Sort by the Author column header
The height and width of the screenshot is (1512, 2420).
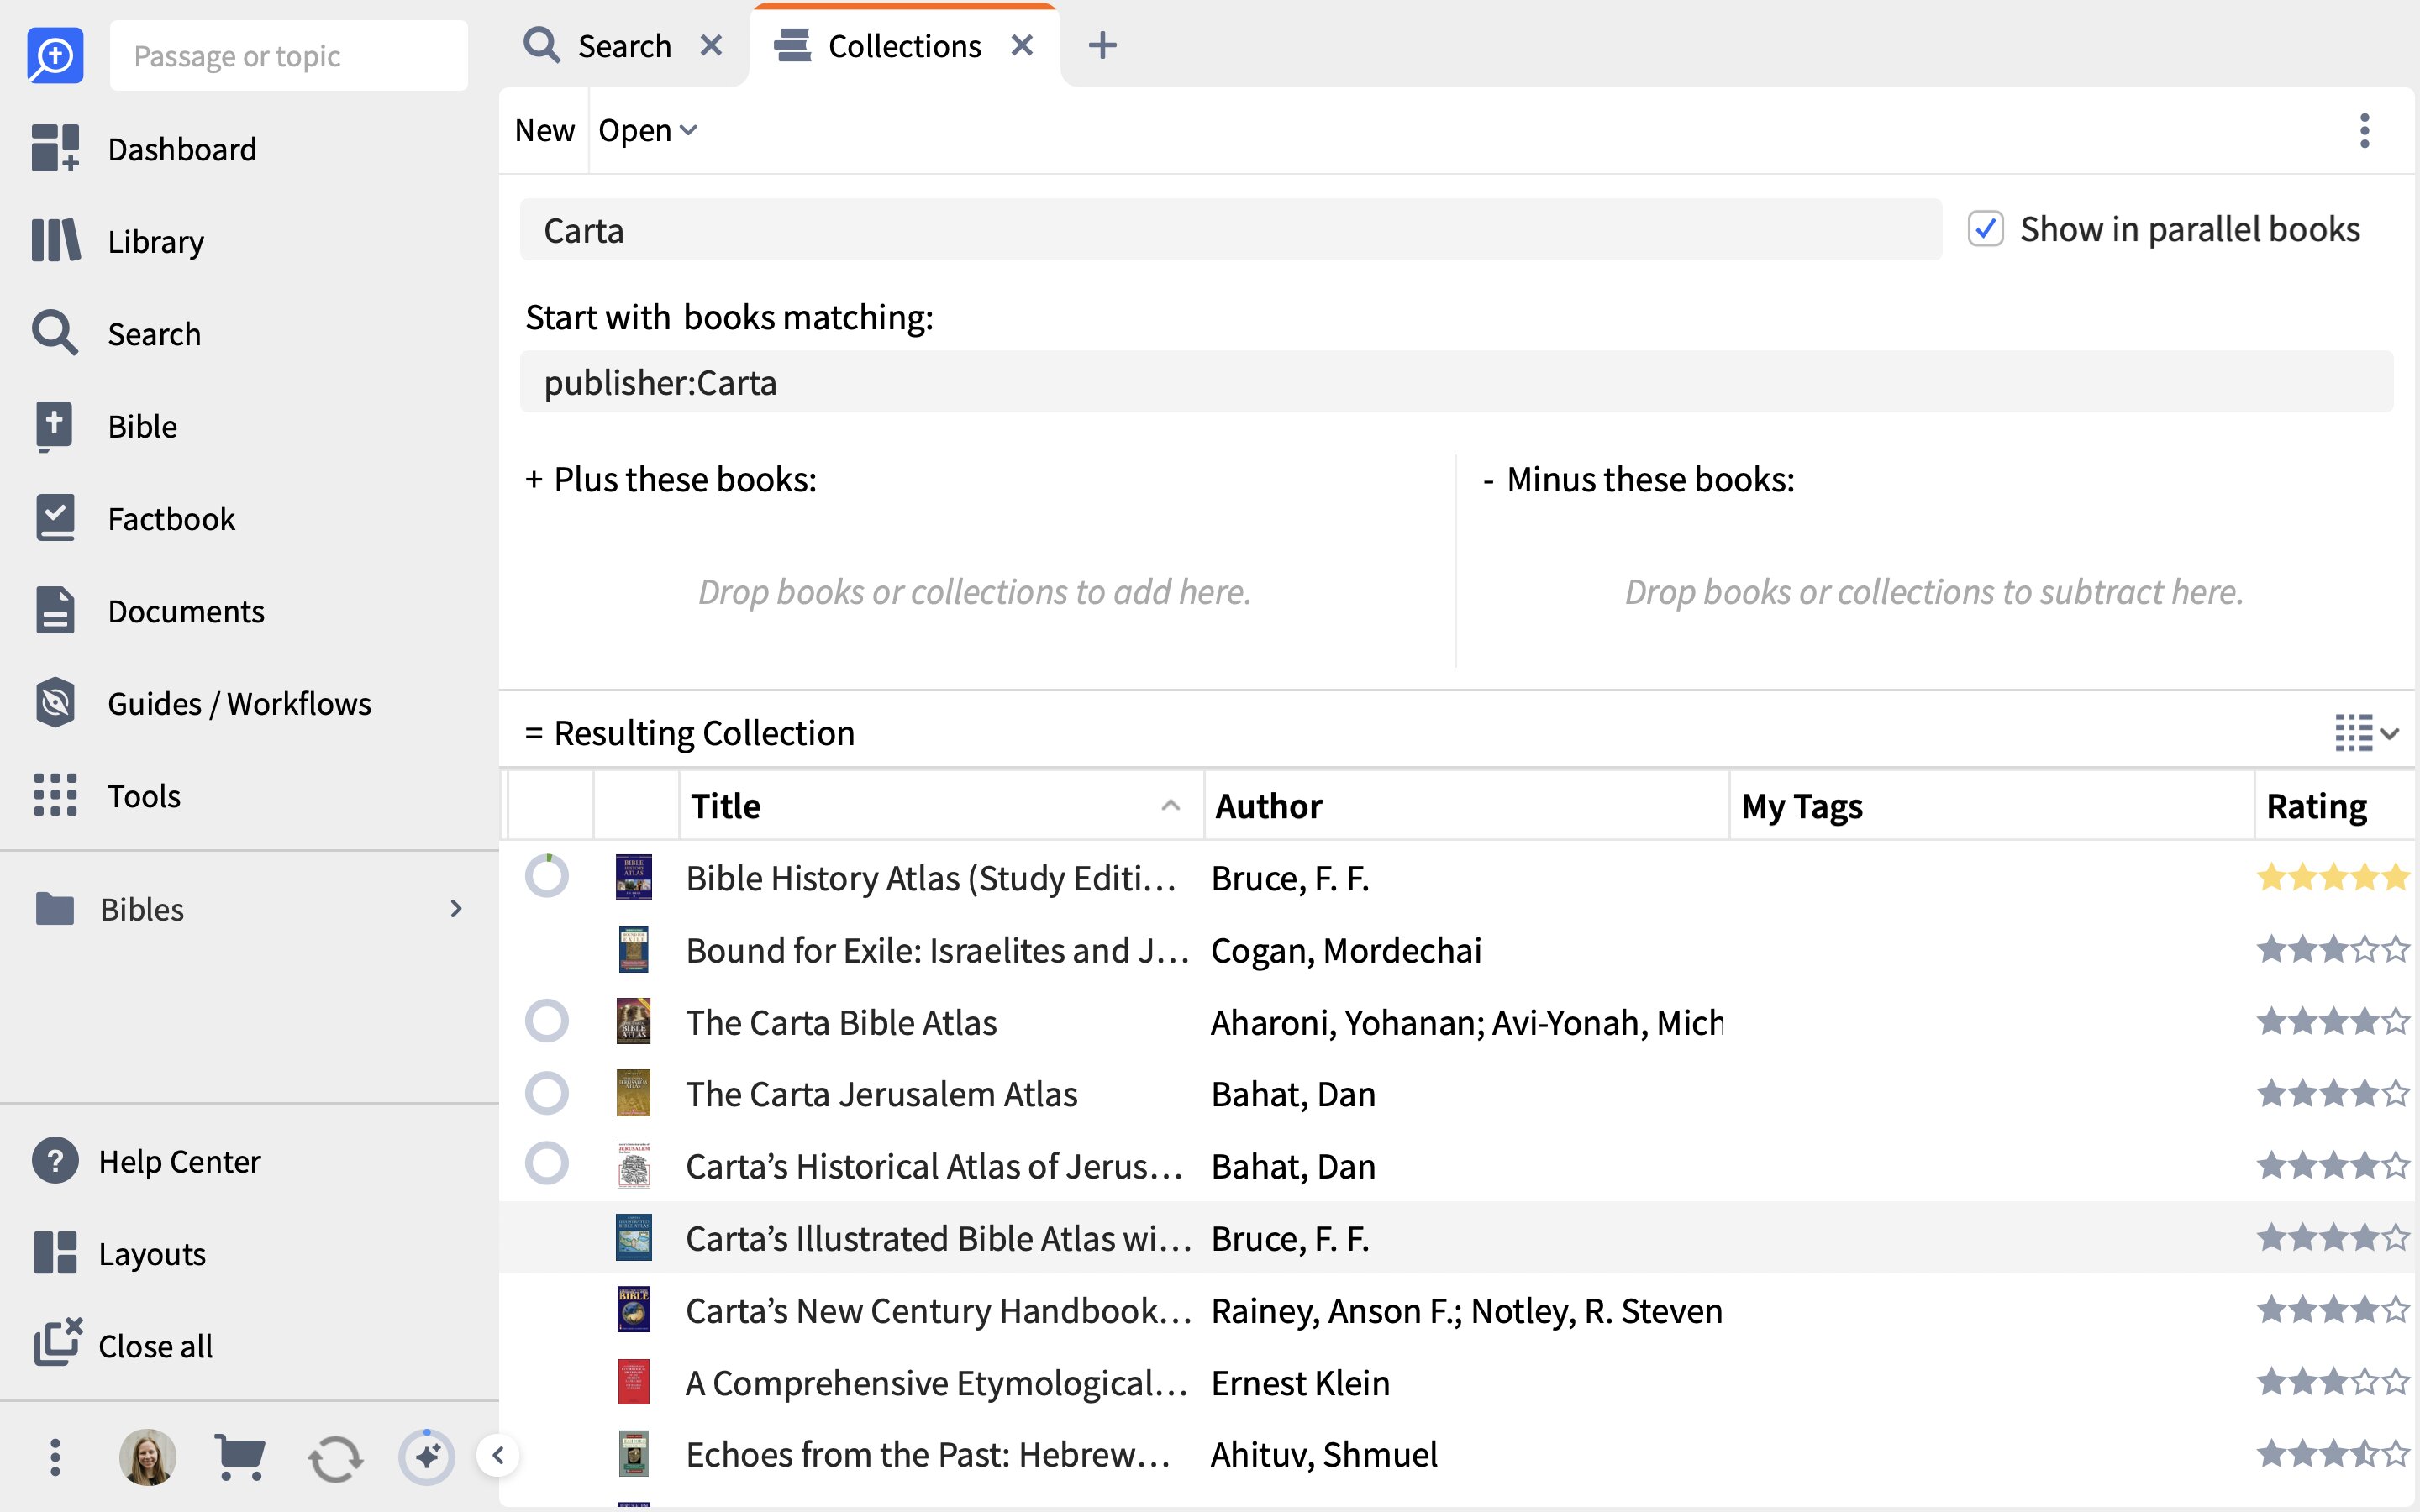(x=1467, y=806)
